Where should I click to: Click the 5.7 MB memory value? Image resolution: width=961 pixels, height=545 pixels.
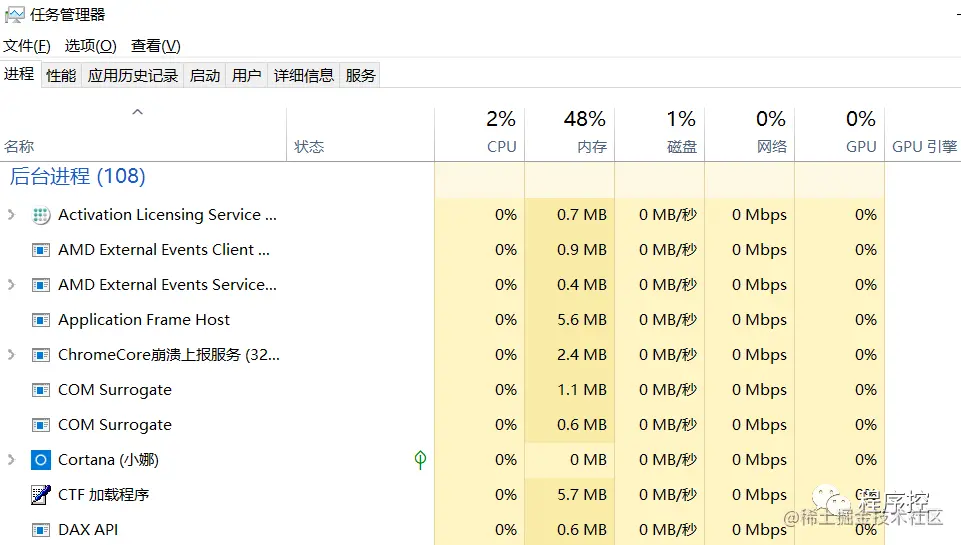(582, 494)
